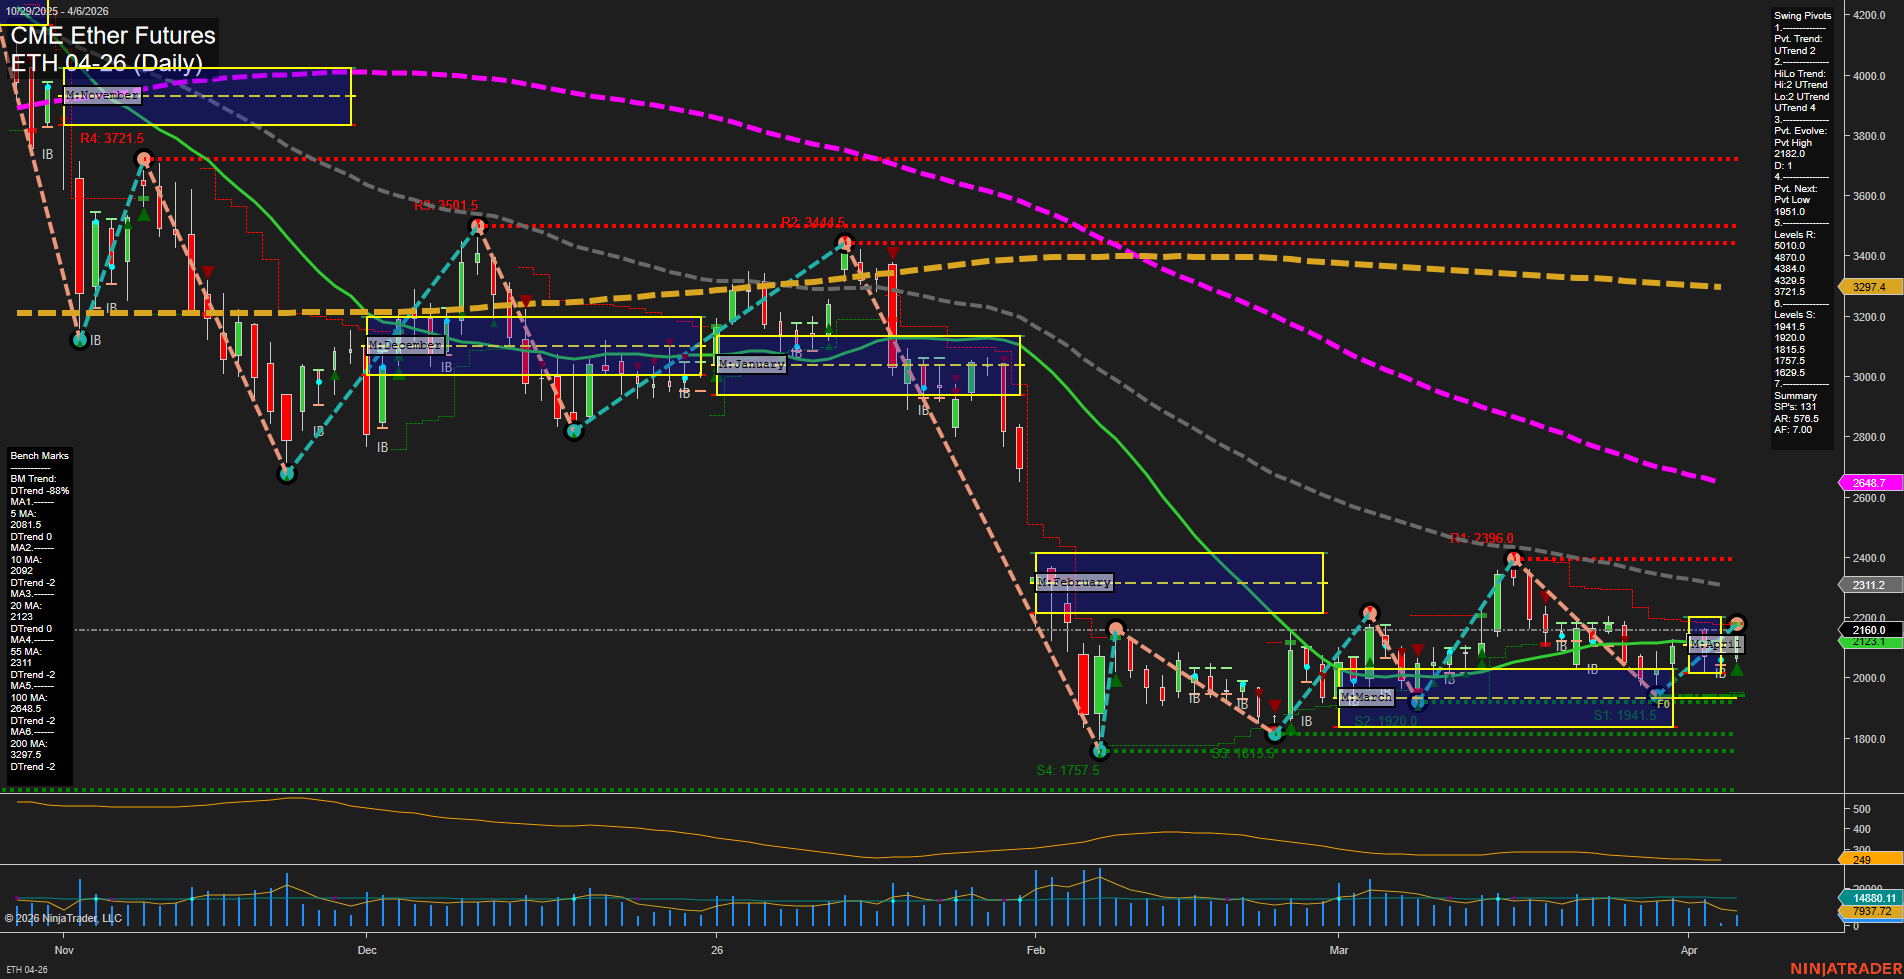
Task: Click the green buy triangle beside the M:April box
Action: point(1738,668)
